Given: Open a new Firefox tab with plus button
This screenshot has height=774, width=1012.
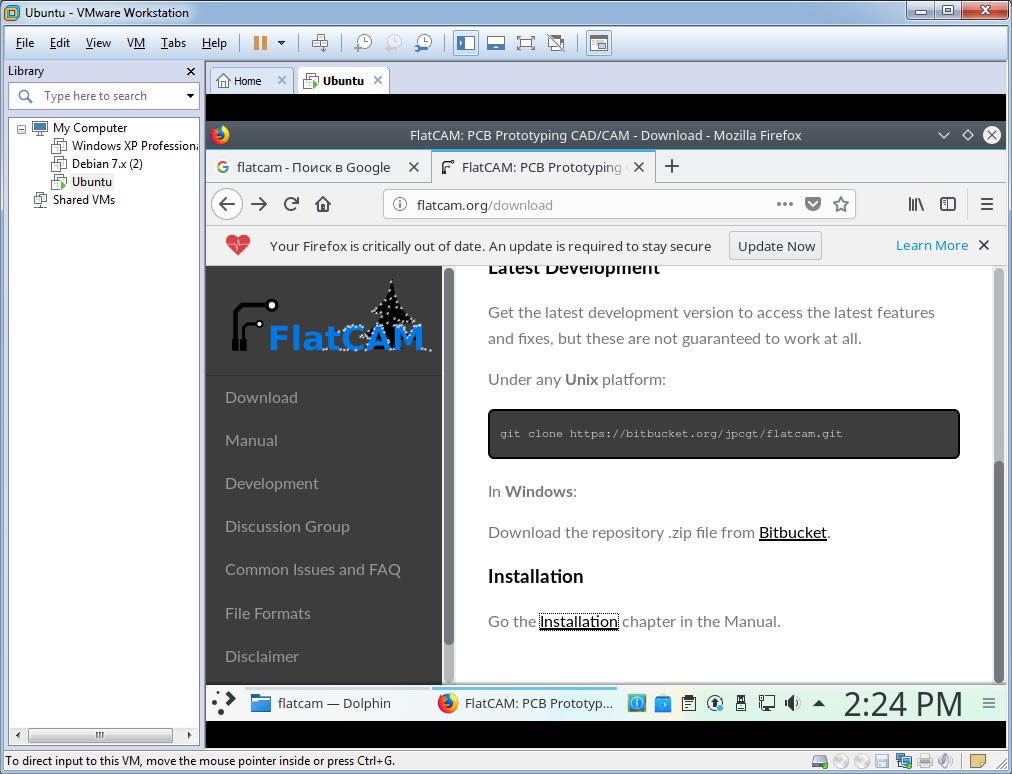Looking at the screenshot, I should [672, 167].
